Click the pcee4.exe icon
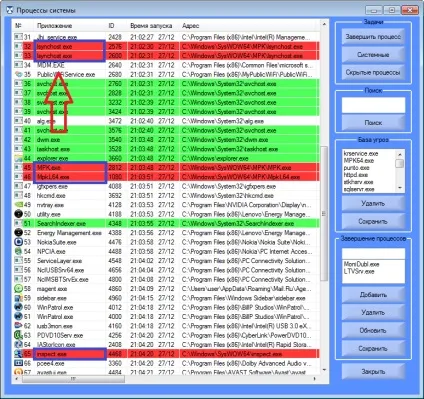 pyautogui.click(x=19, y=363)
